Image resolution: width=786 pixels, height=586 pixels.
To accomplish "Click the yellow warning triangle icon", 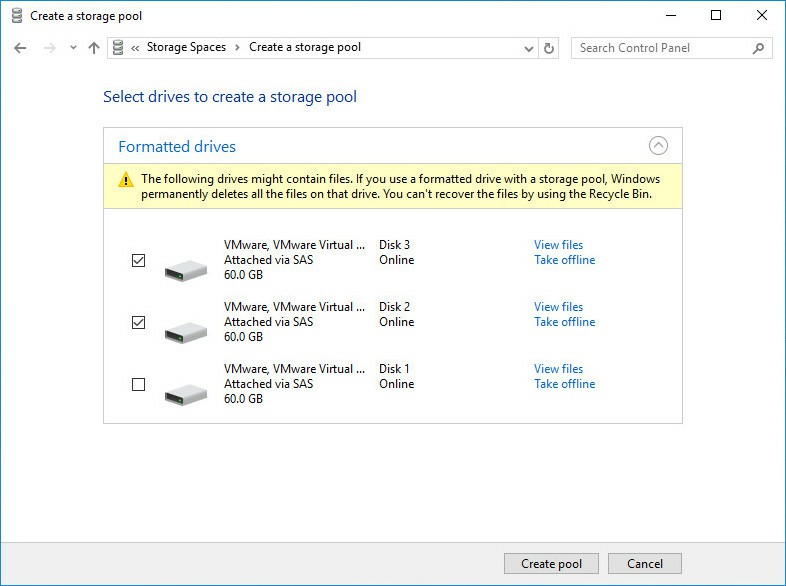I will 126,179.
